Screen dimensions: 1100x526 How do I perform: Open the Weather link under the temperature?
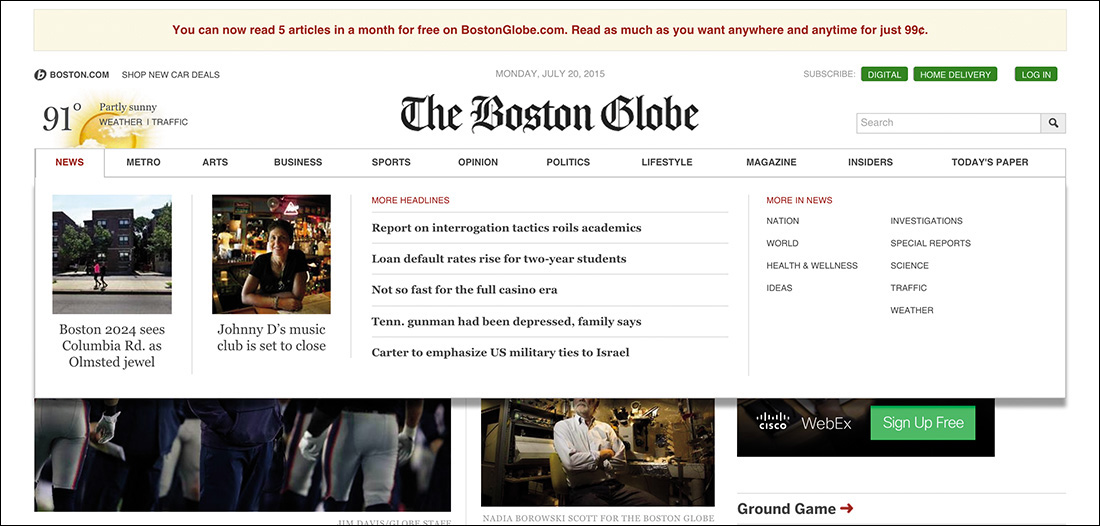120,122
